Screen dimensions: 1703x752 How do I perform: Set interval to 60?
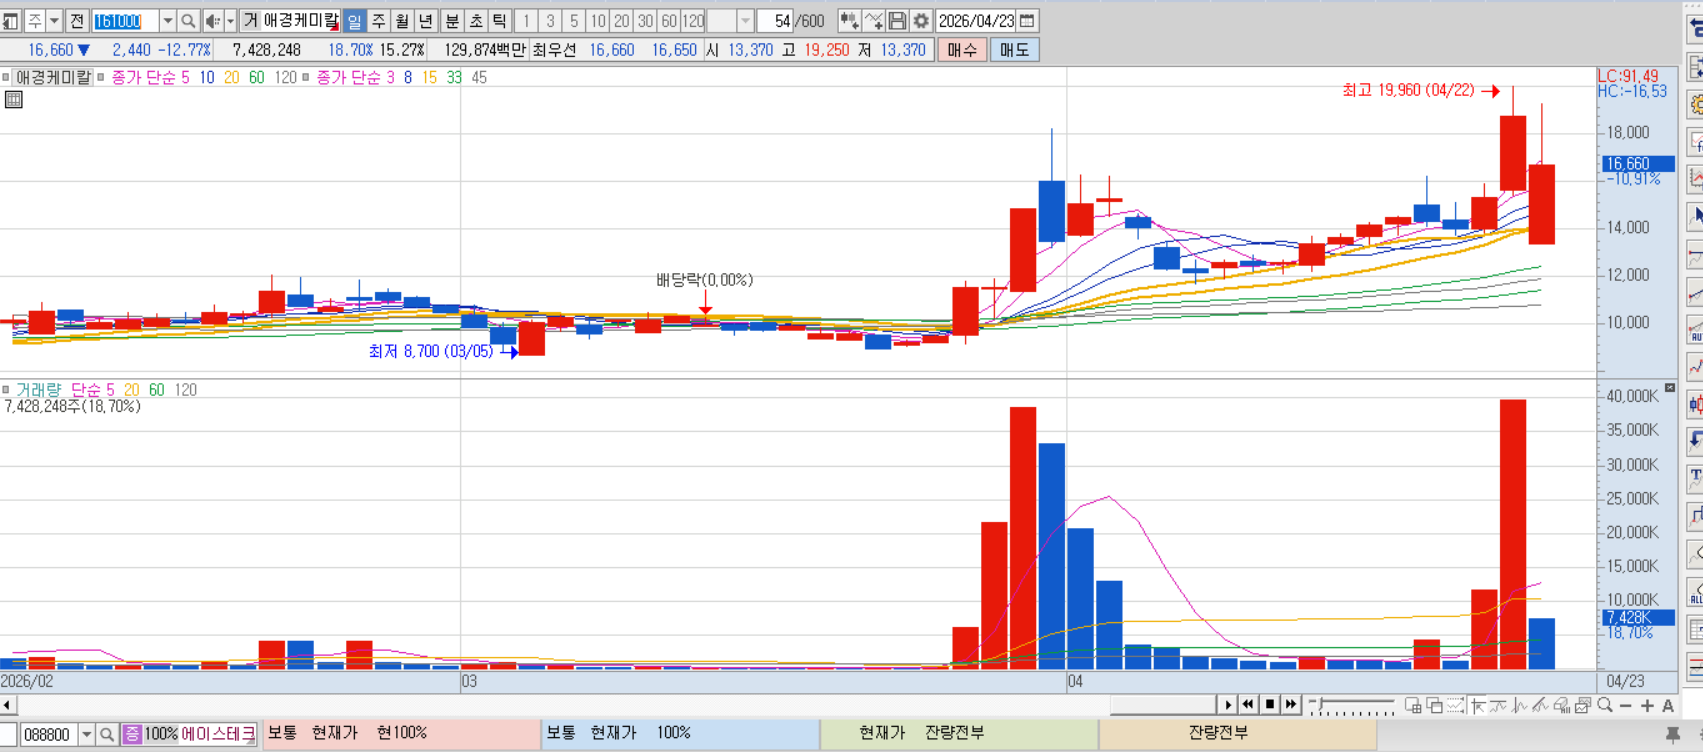point(669,21)
